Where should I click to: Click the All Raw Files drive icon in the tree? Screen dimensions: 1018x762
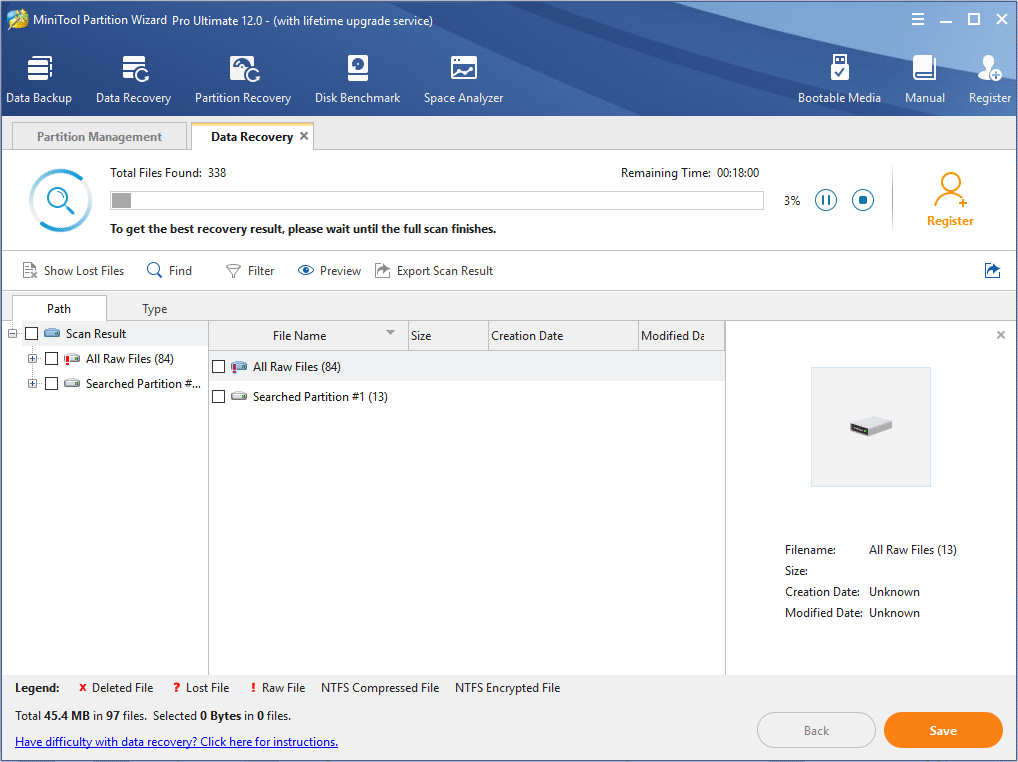coord(72,359)
